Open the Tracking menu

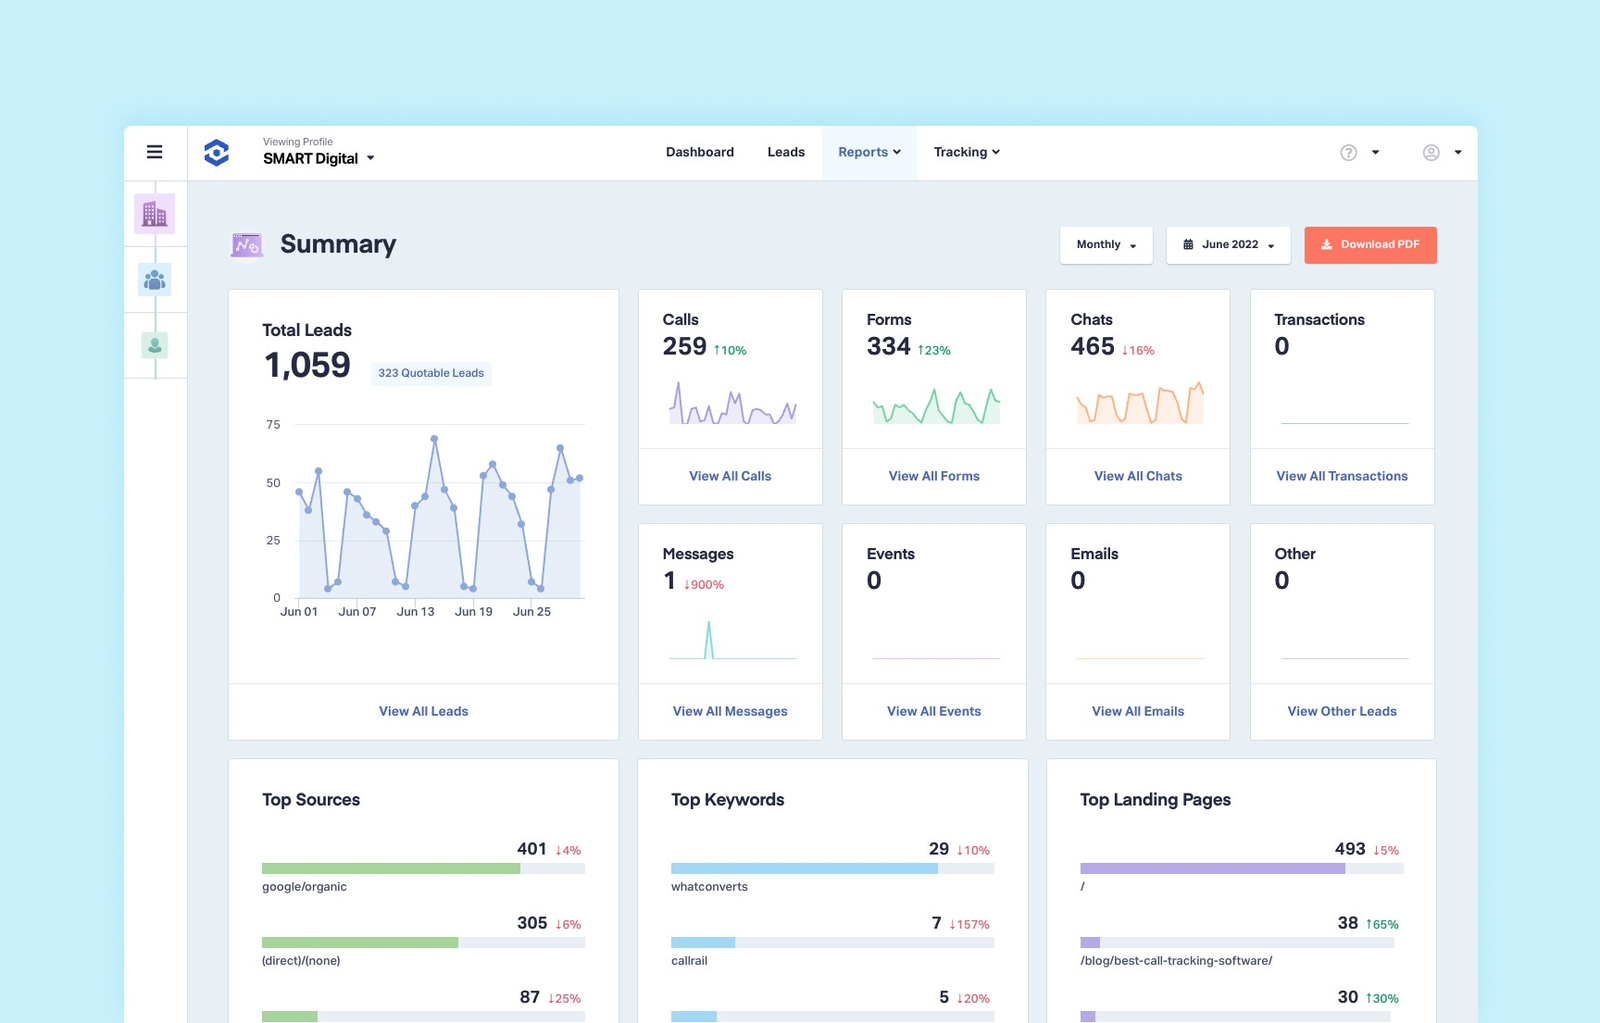(x=966, y=152)
